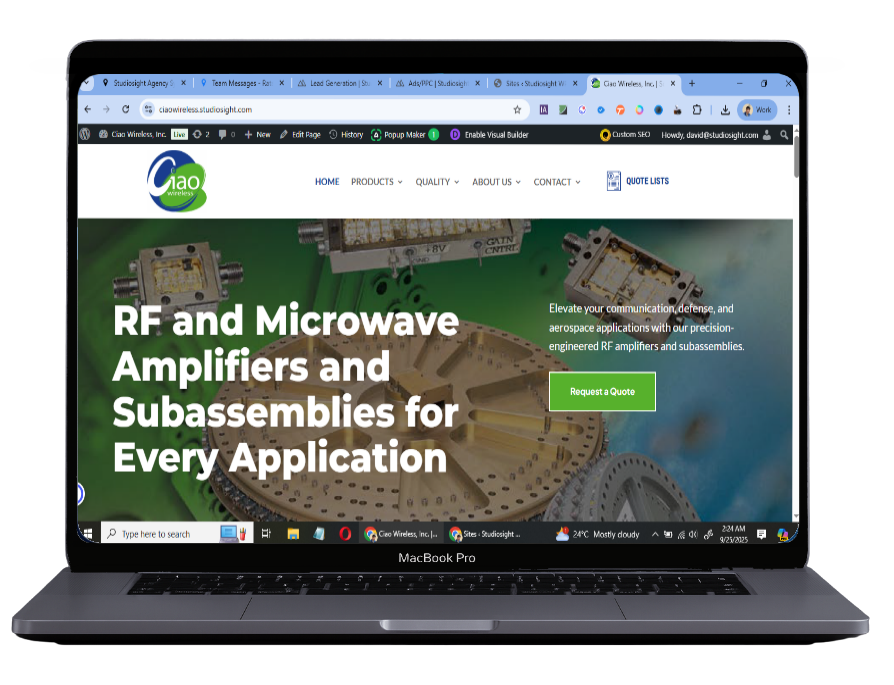894x685 pixels.
Task: Expand the QUALITY dropdown menu
Action: [x=437, y=182]
